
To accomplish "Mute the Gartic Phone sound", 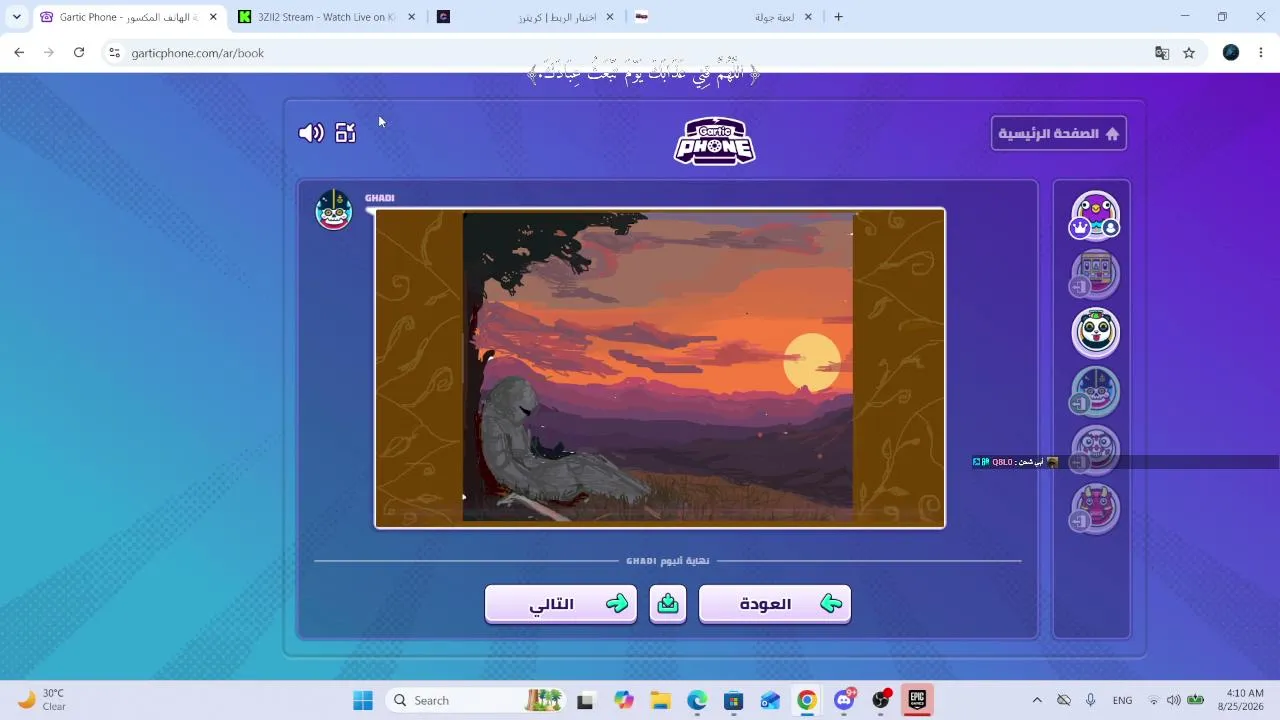I will pyautogui.click(x=311, y=133).
